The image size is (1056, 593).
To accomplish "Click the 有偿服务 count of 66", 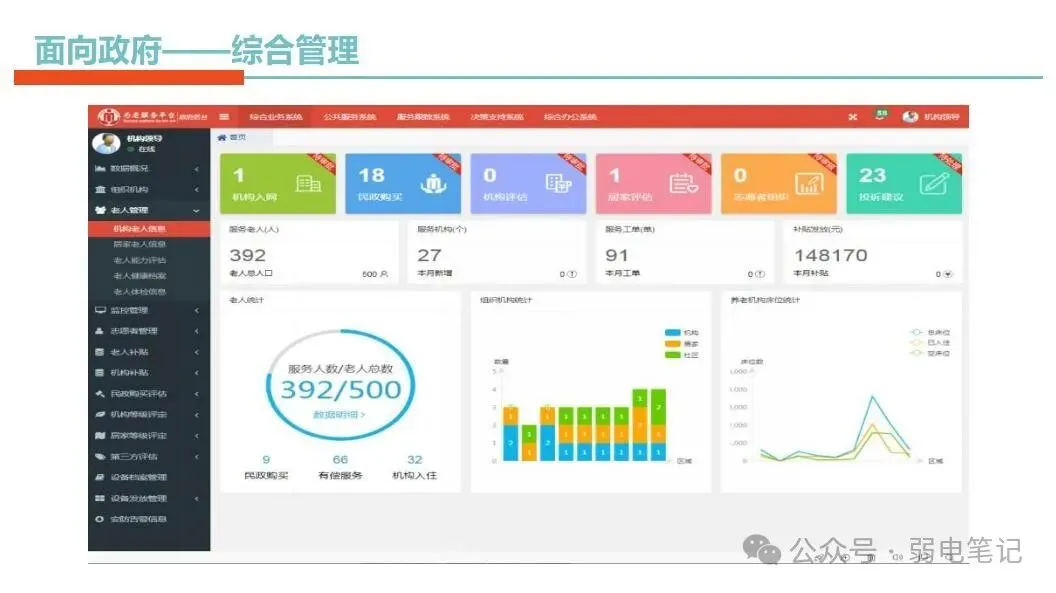I will (x=340, y=460).
